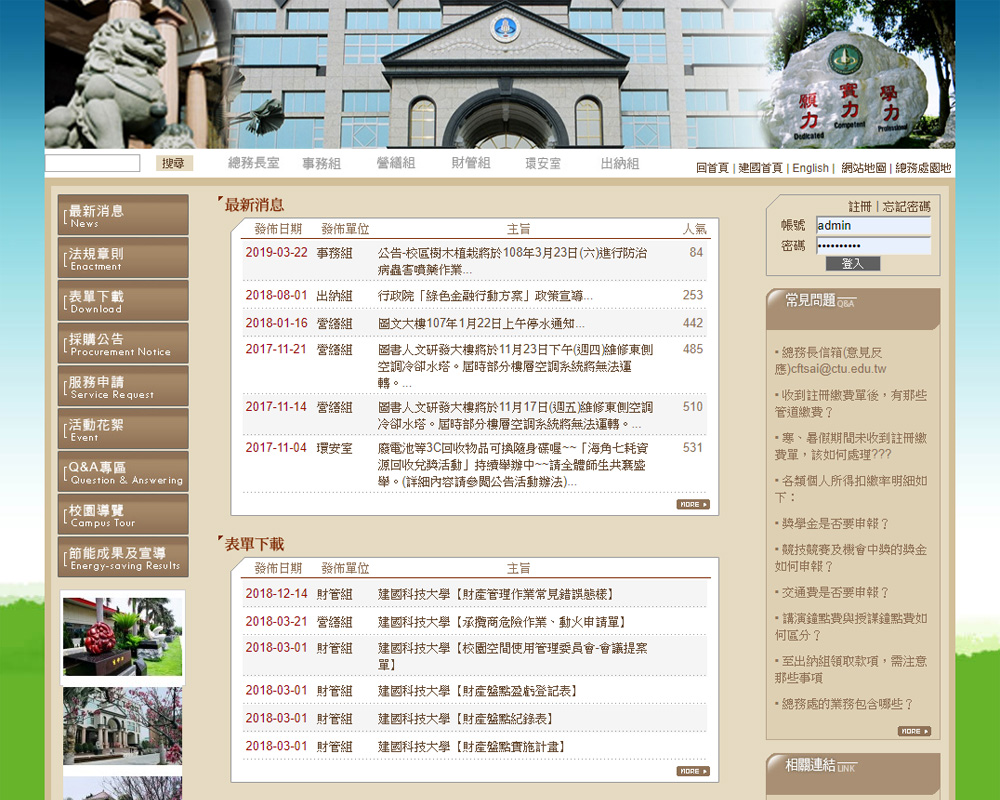Viewport: 1000px width, 800px height.
Task: Open FAQ 總務長信箱(意見反應) entry
Action: point(831,360)
